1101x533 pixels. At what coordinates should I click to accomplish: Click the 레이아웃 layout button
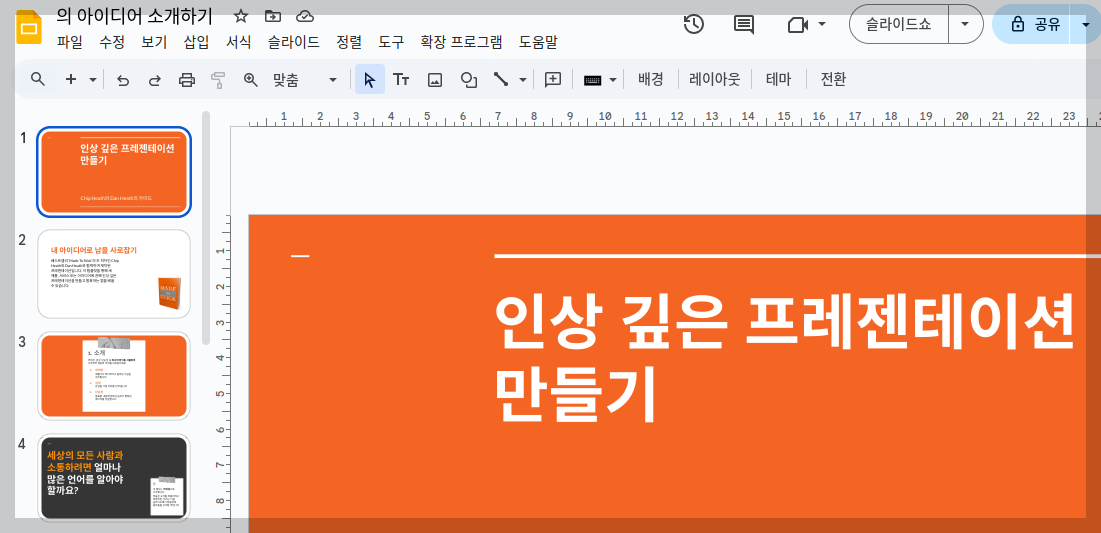pos(715,79)
